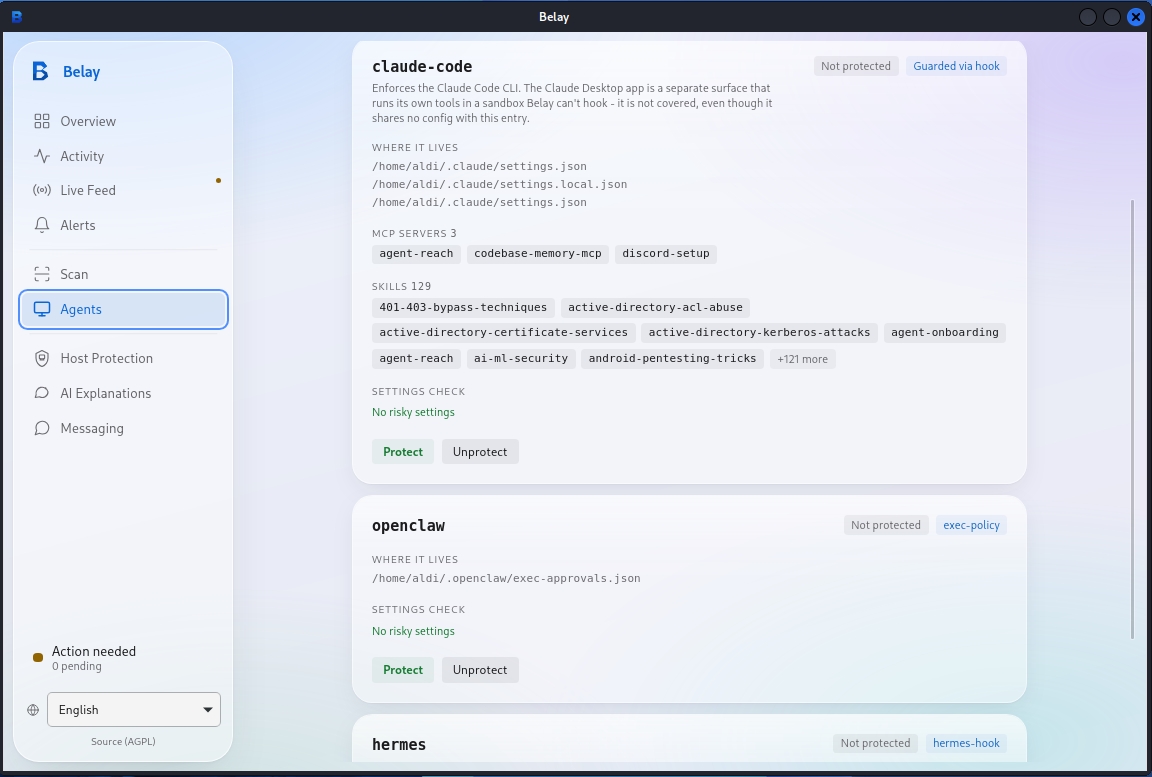Viewport: 1152px width, 777px height.
Task: Click the agent-onboarding skill chip
Action: [945, 333]
